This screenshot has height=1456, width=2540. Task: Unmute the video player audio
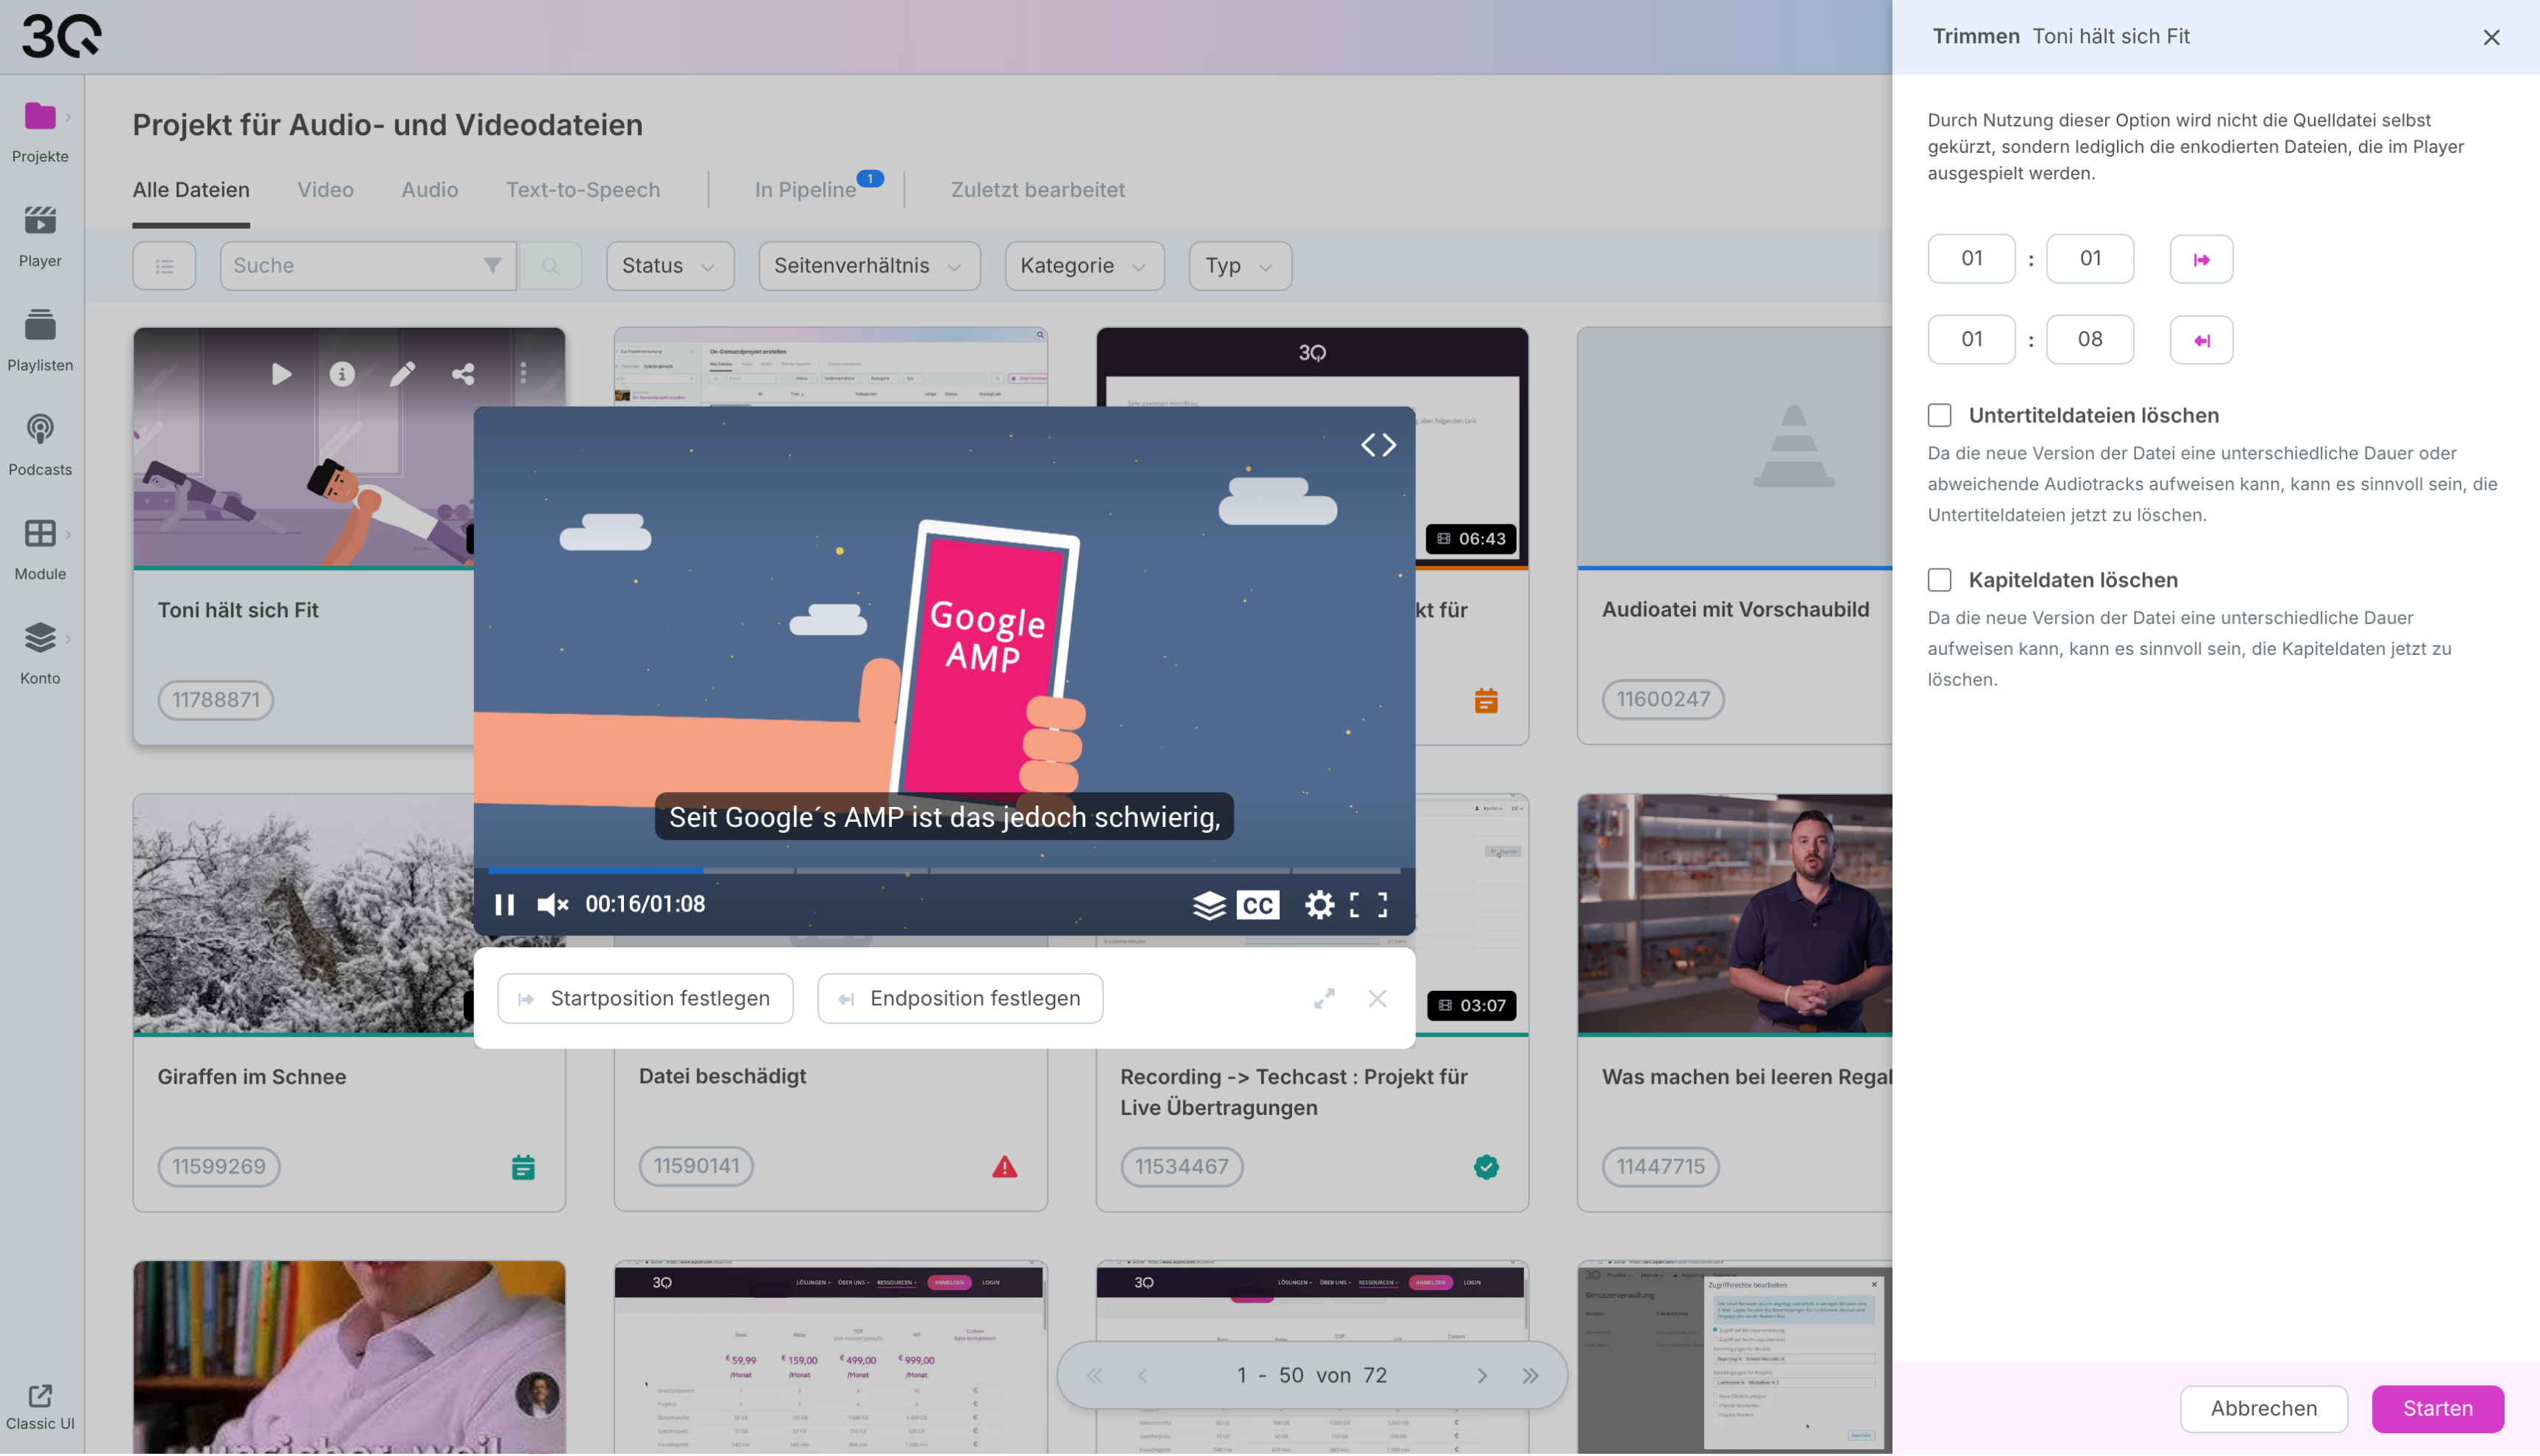pyautogui.click(x=552, y=904)
